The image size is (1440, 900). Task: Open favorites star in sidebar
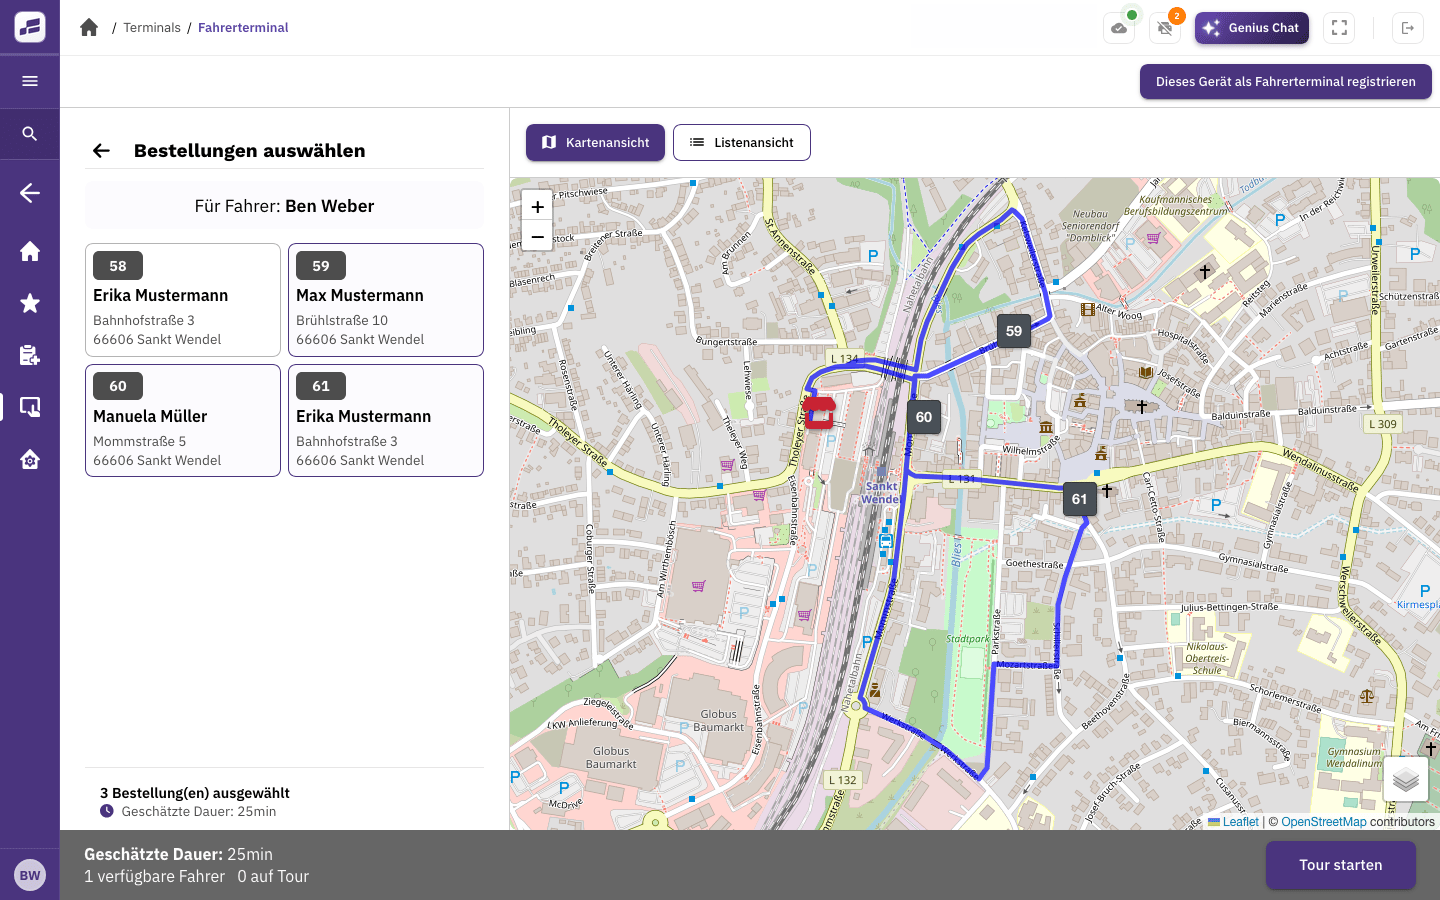coord(30,303)
